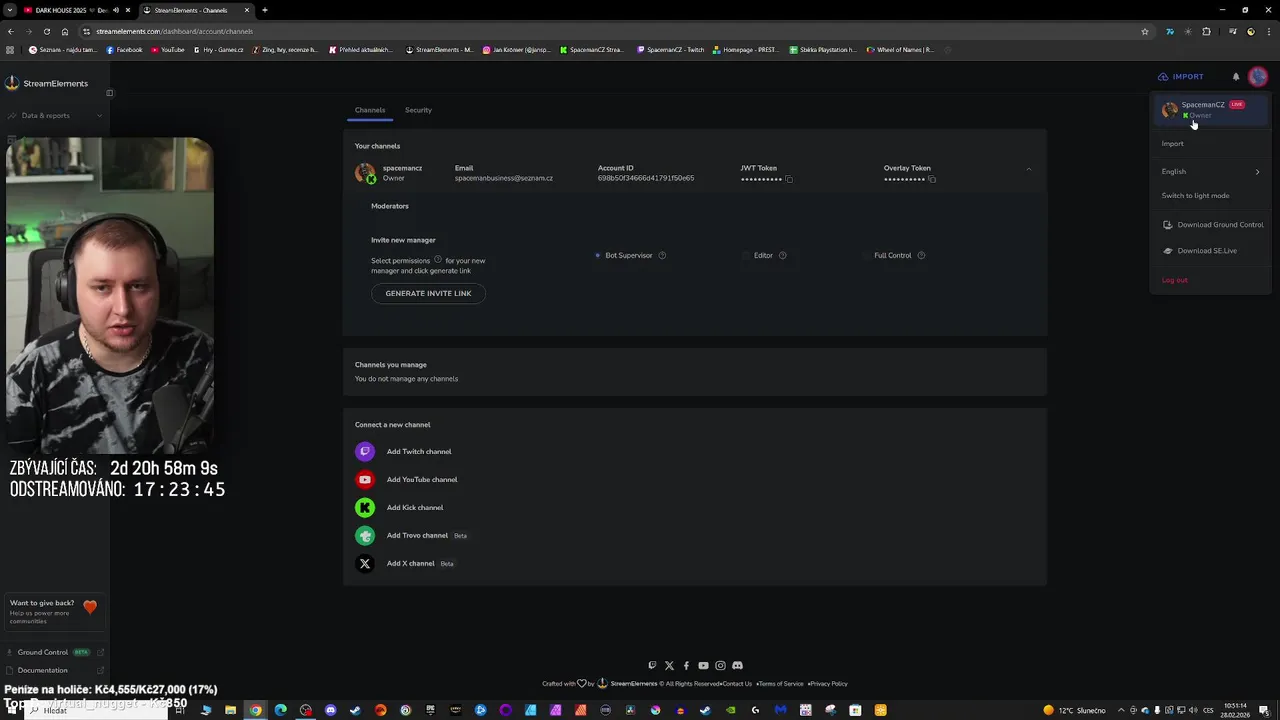Choose Import from account menu

point(1172,143)
